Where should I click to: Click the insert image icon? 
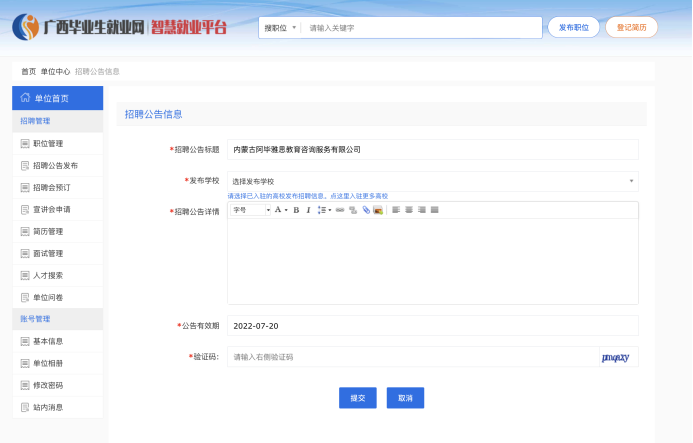378,210
